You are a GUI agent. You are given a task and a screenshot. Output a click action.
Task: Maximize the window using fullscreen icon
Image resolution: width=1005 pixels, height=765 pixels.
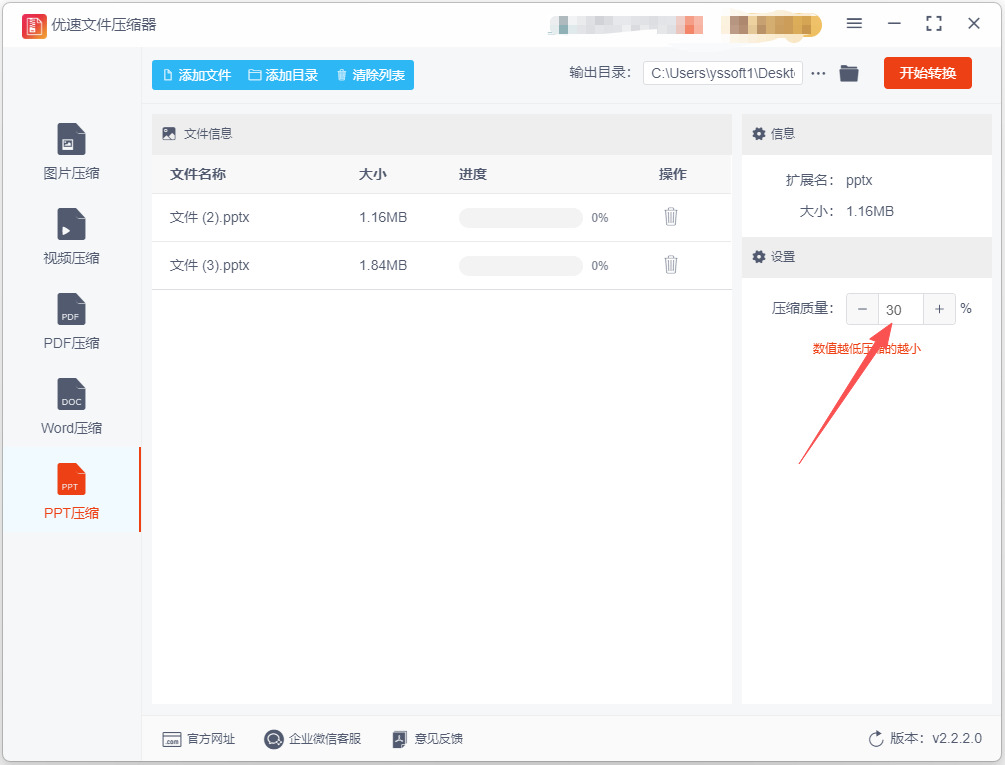pos(934,24)
